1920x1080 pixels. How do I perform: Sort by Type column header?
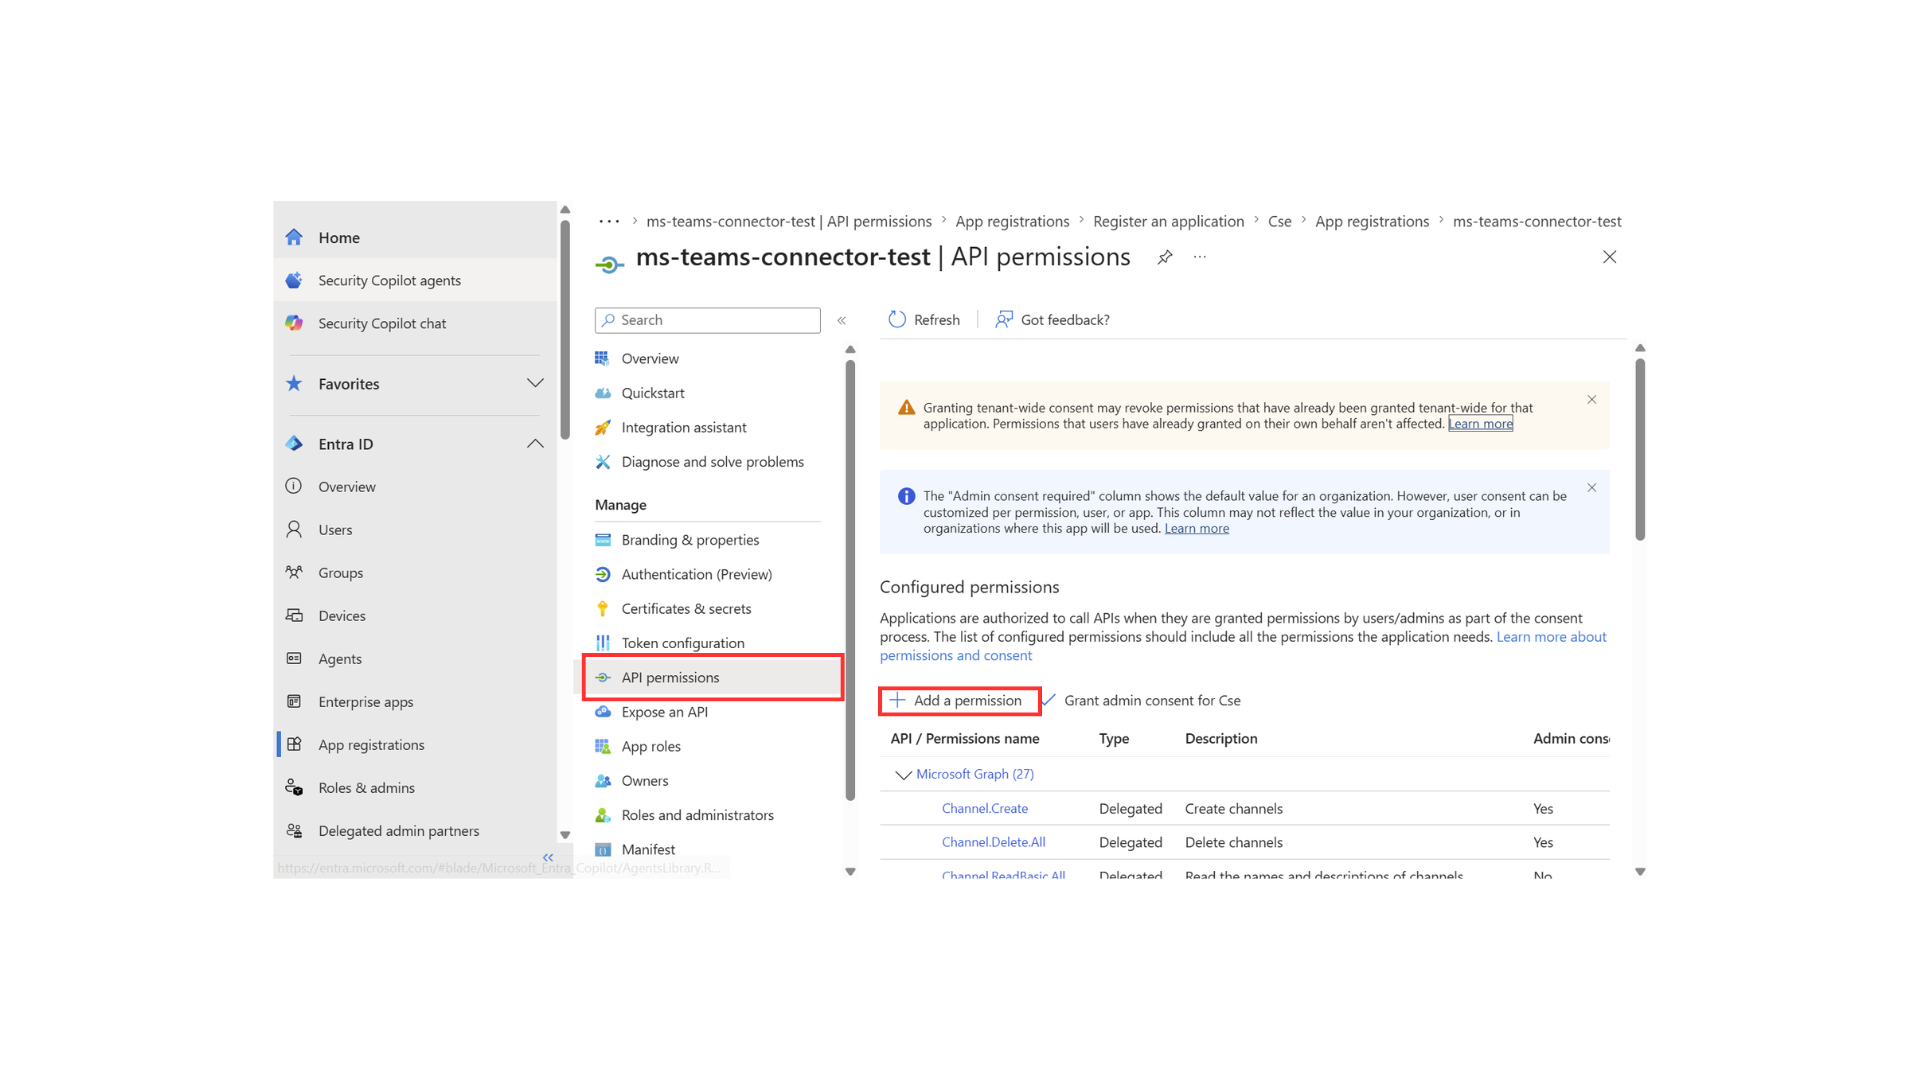click(x=1114, y=738)
